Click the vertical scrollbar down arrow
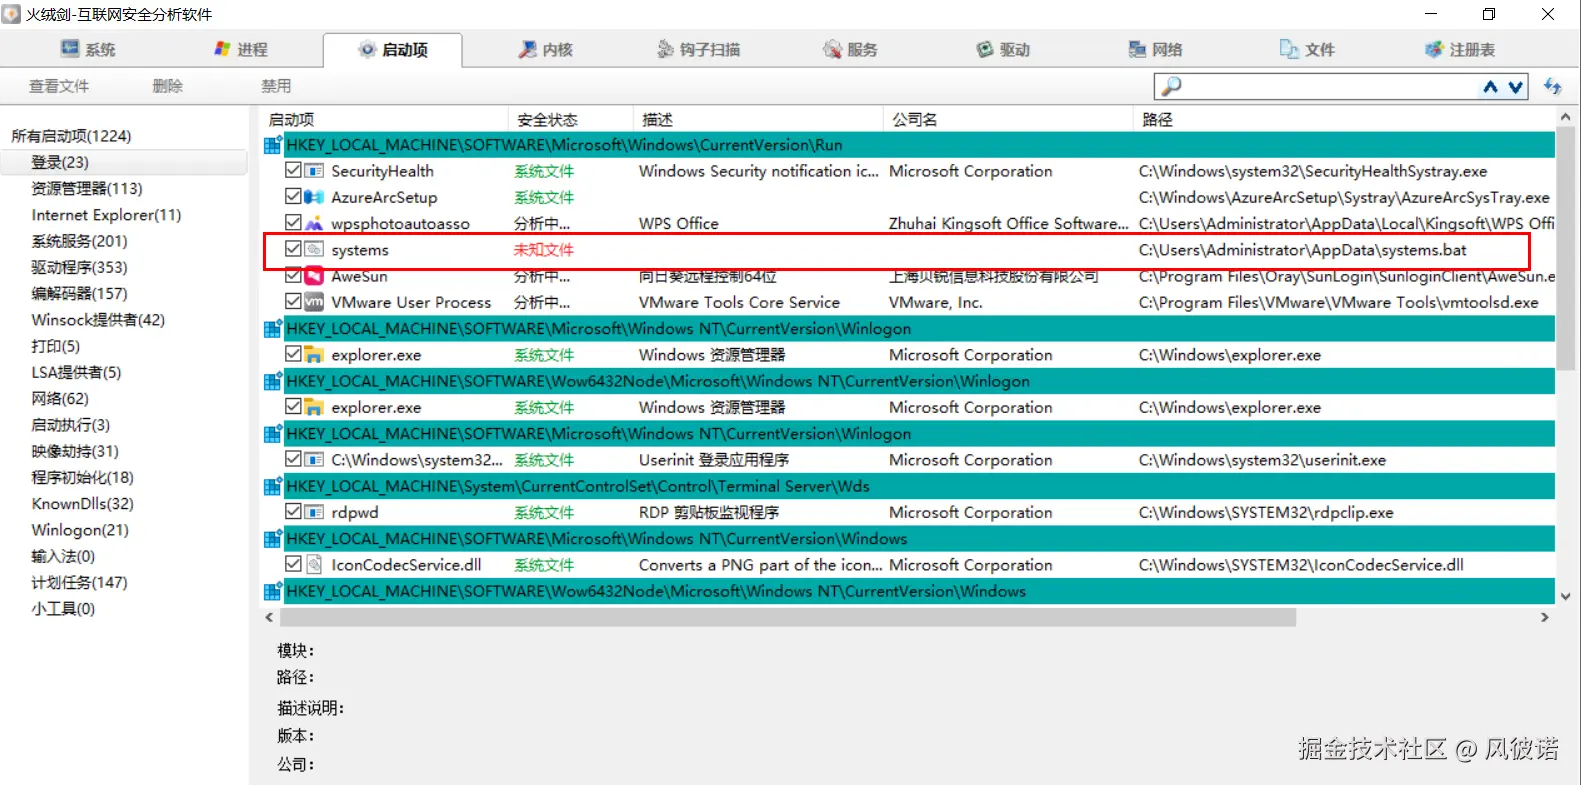 click(x=1566, y=597)
